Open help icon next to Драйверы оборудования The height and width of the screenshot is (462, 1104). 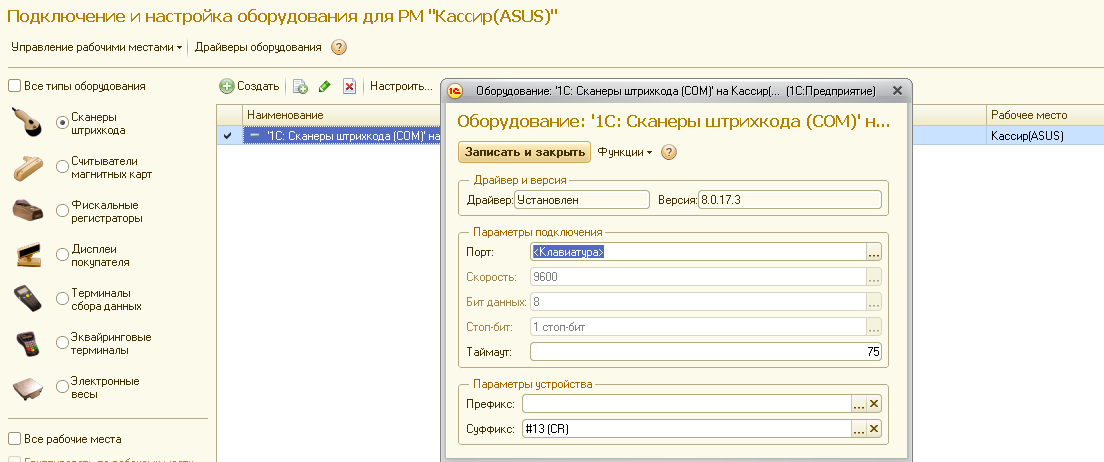click(338, 47)
